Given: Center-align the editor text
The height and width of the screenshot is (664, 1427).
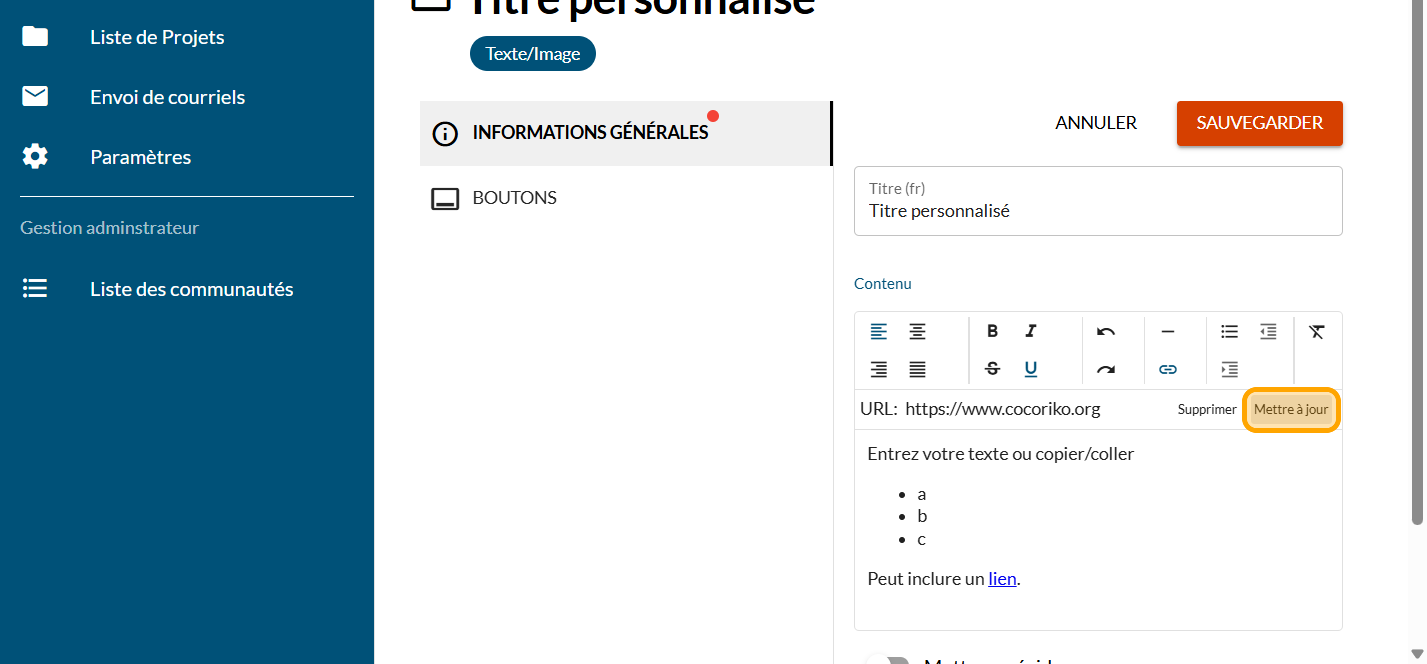Looking at the screenshot, I should click(917, 332).
